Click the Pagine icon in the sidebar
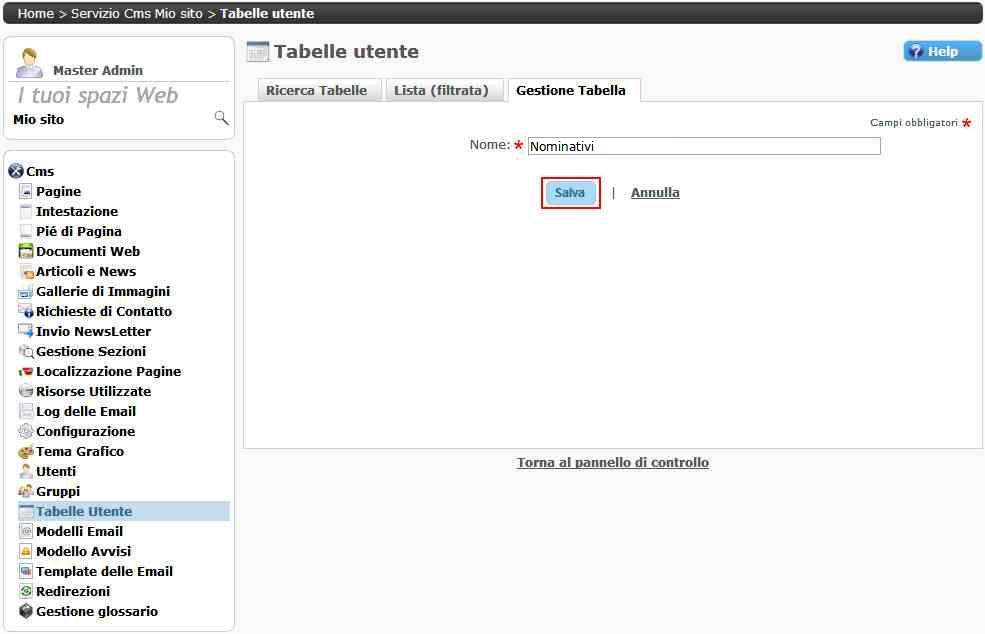 27,191
